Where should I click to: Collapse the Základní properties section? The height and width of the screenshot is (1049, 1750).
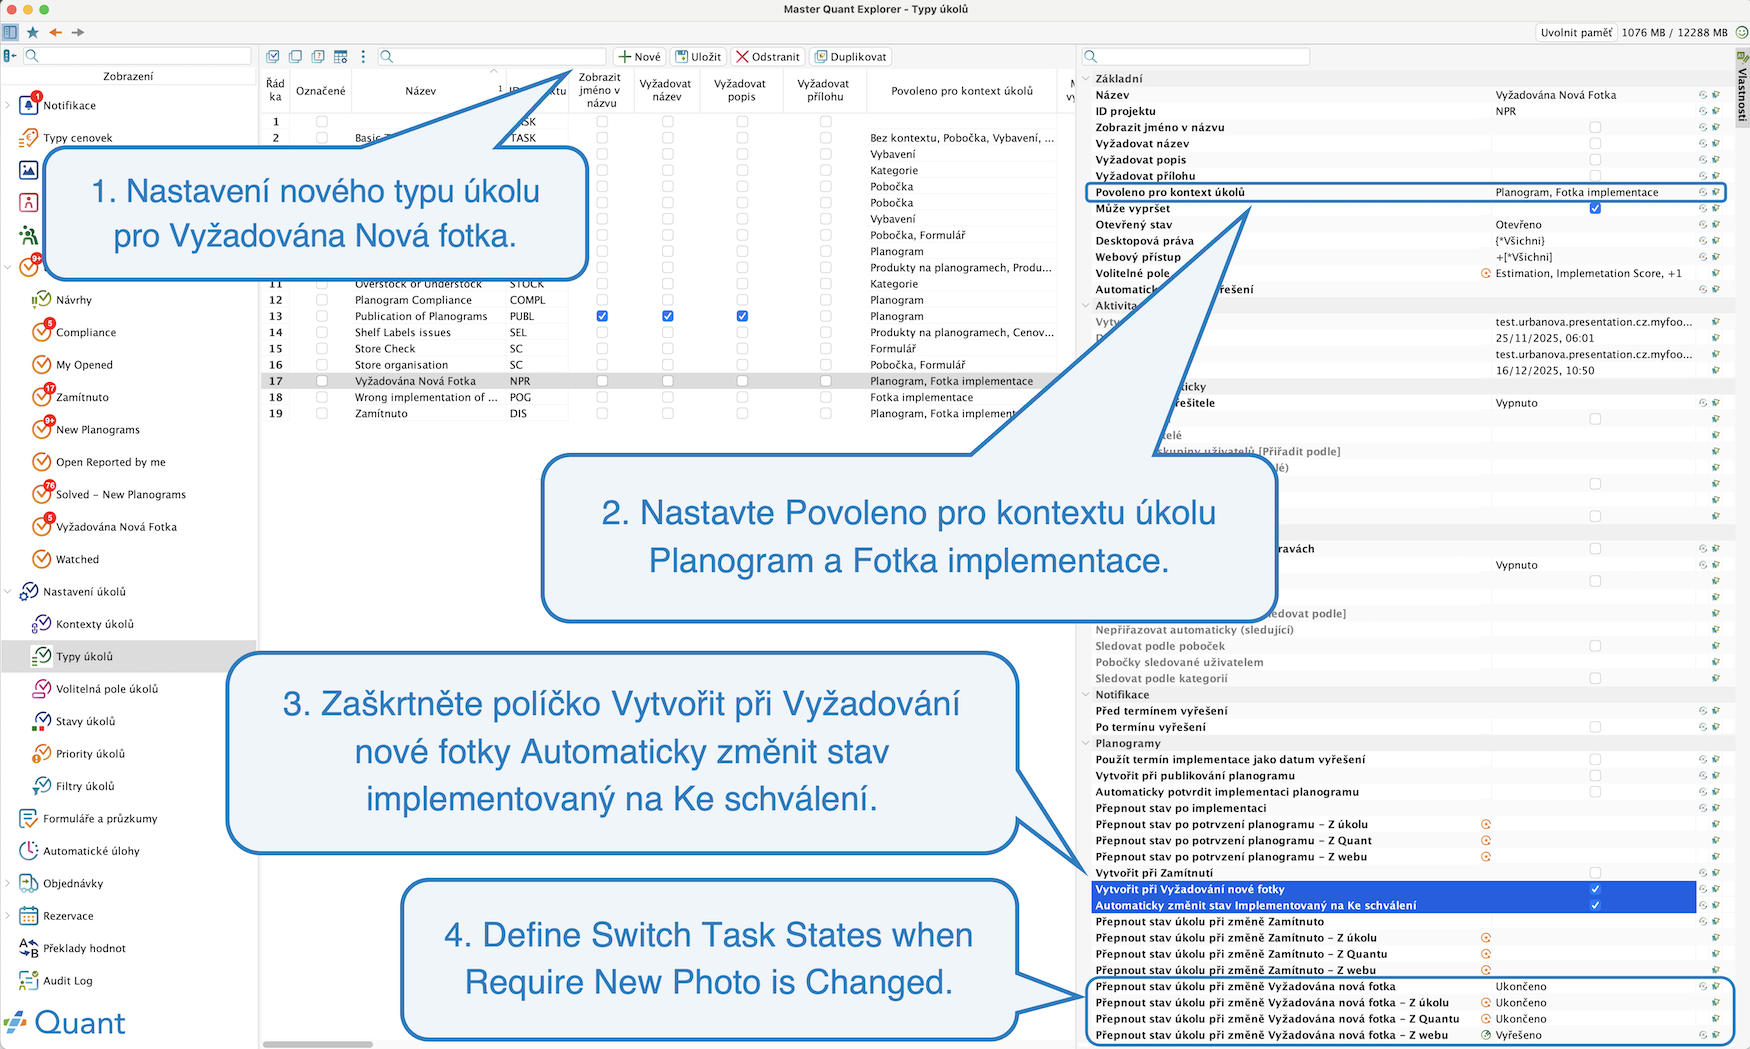point(1086,79)
